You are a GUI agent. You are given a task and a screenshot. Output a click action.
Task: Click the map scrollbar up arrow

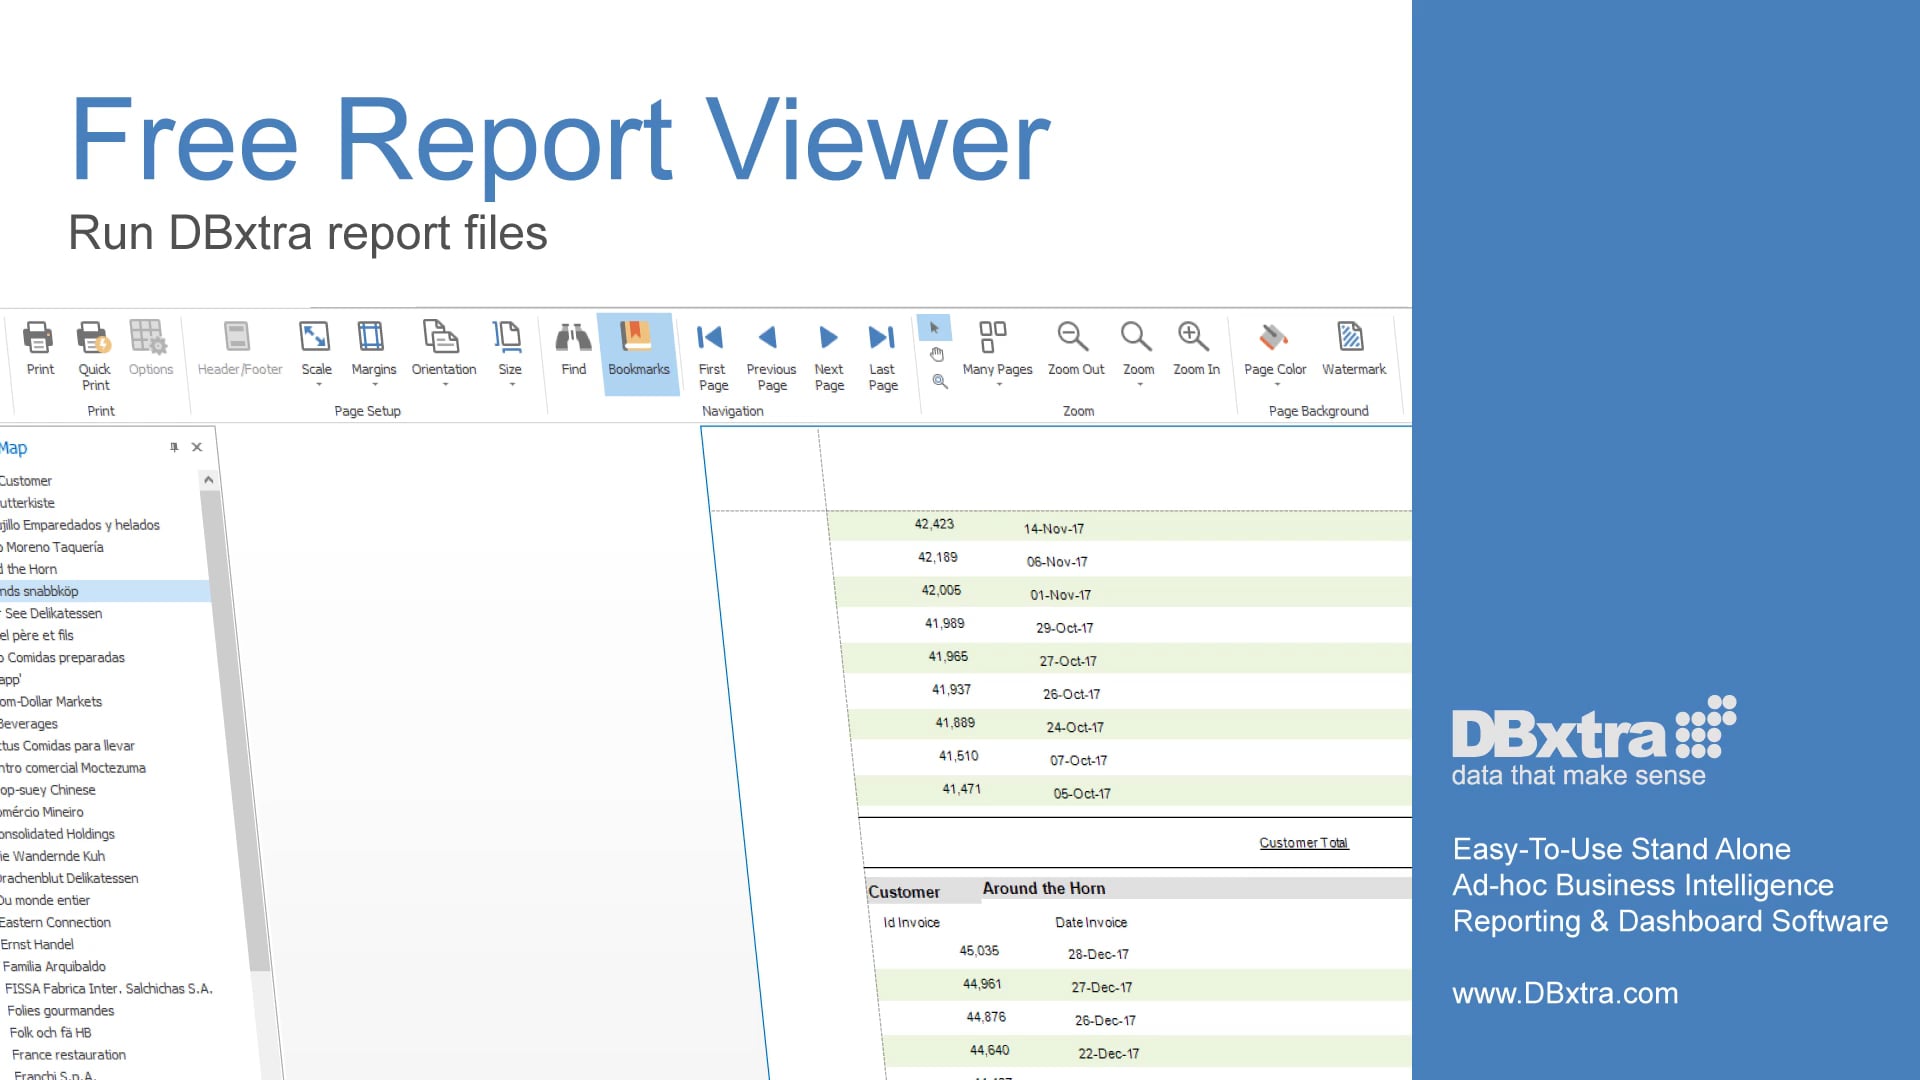[x=208, y=480]
